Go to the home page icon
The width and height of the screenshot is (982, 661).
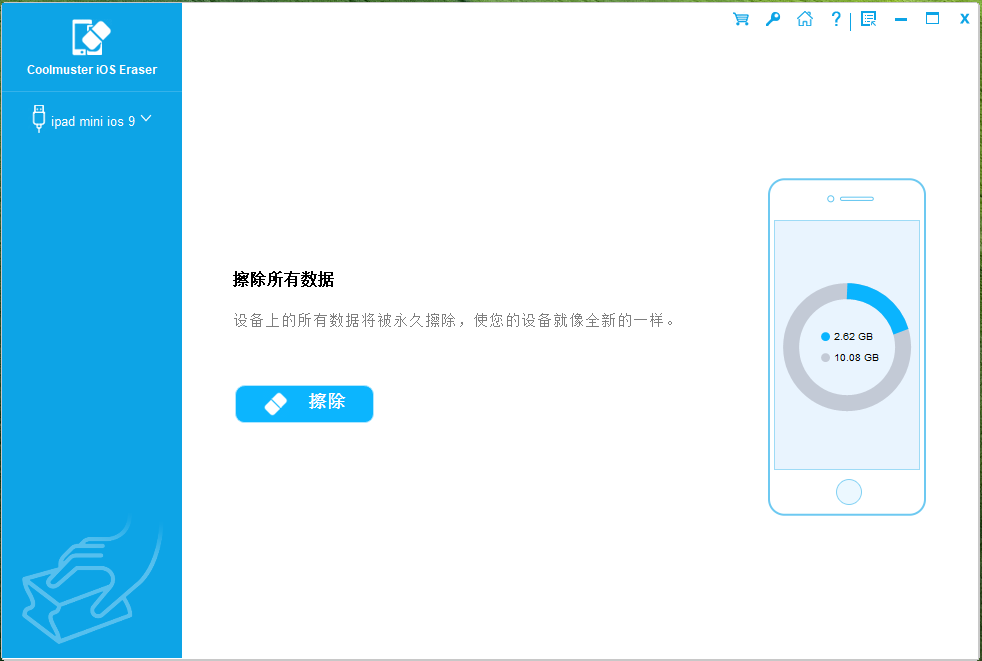[805, 19]
